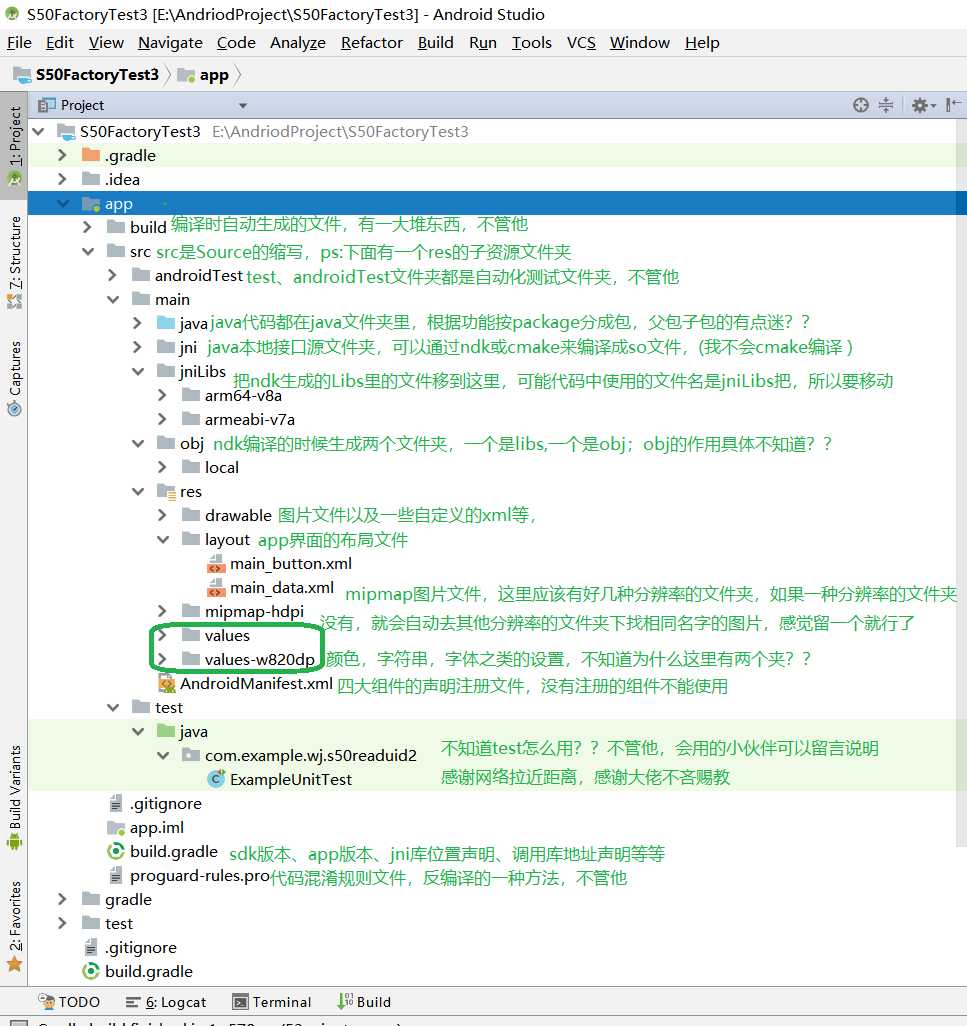This screenshot has width=967, height=1026.
Task: Open the Z: Structure side tab
Action: point(14,262)
